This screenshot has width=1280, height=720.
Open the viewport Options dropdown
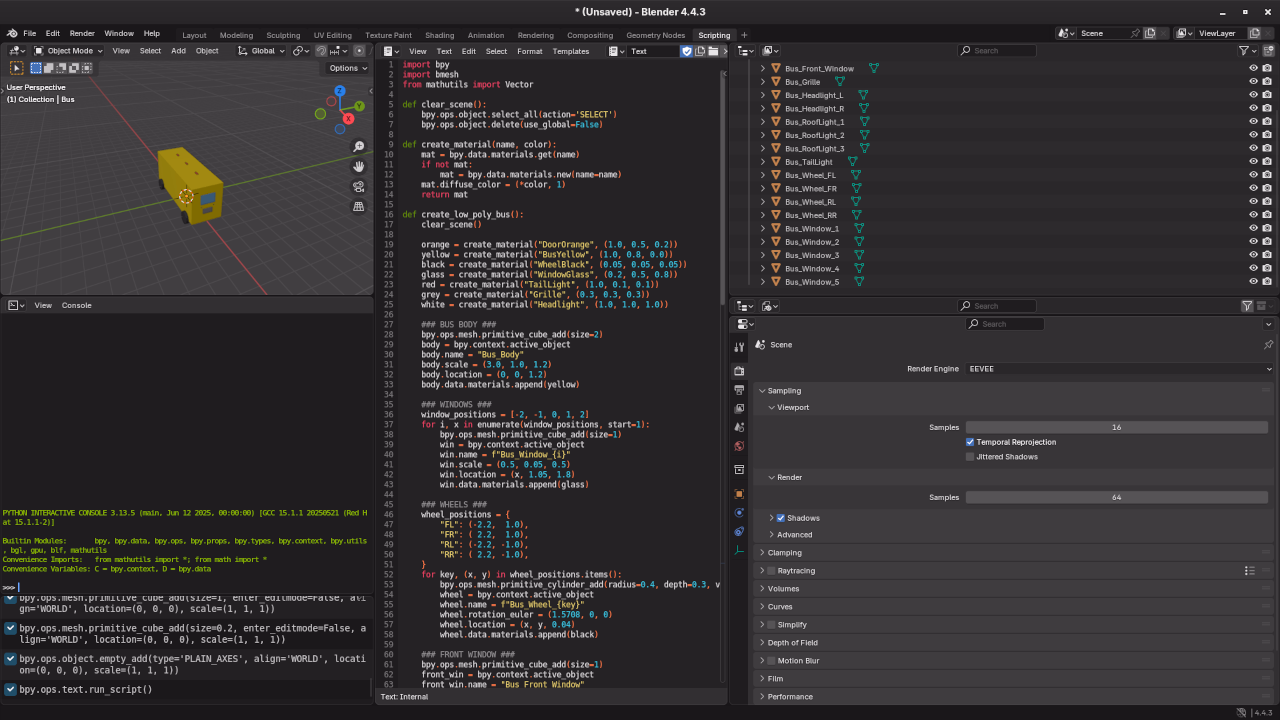tap(348, 68)
